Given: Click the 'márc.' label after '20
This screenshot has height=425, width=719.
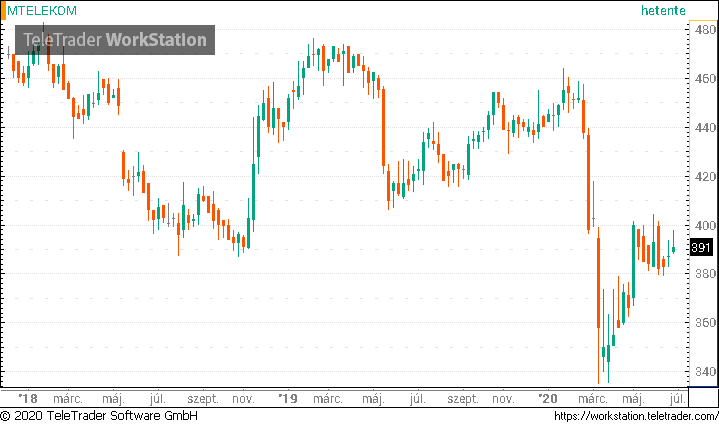Looking at the screenshot, I should (593, 399).
